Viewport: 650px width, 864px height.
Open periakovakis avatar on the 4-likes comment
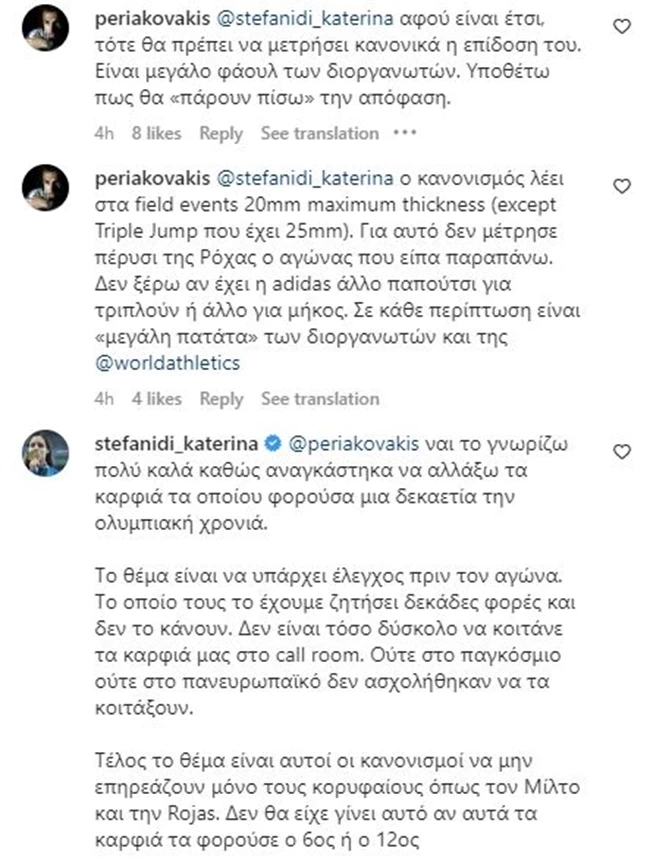pyautogui.click(x=45, y=188)
